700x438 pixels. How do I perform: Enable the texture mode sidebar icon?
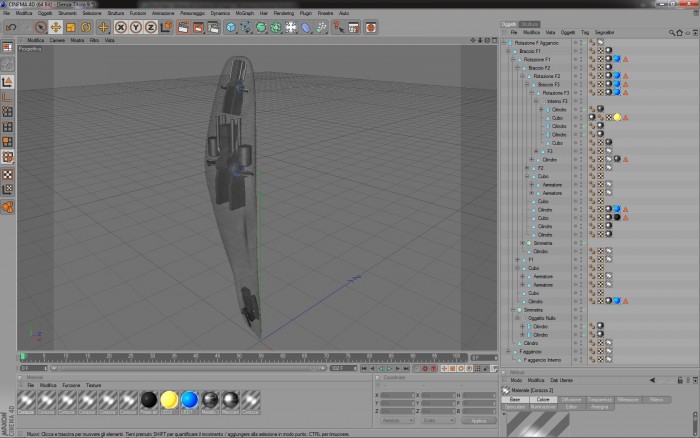click(8, 174)
